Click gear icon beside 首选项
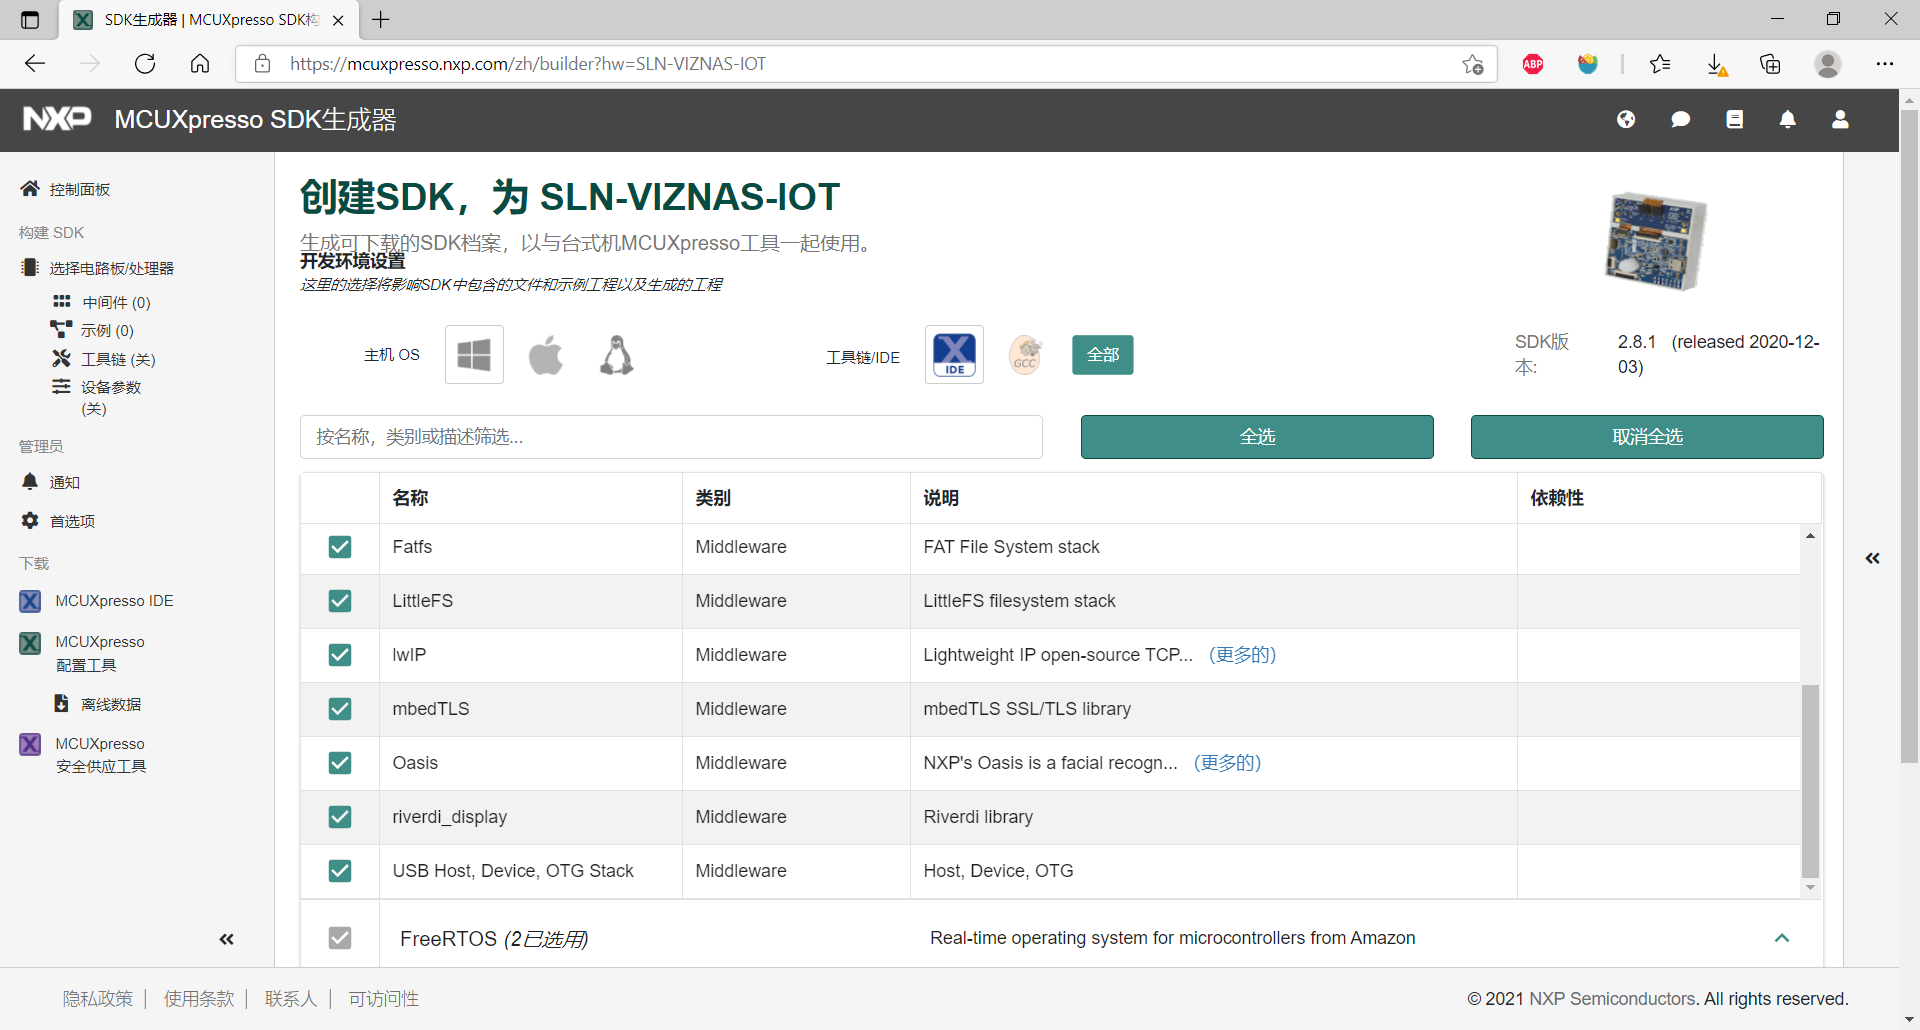 coord(30,520)
